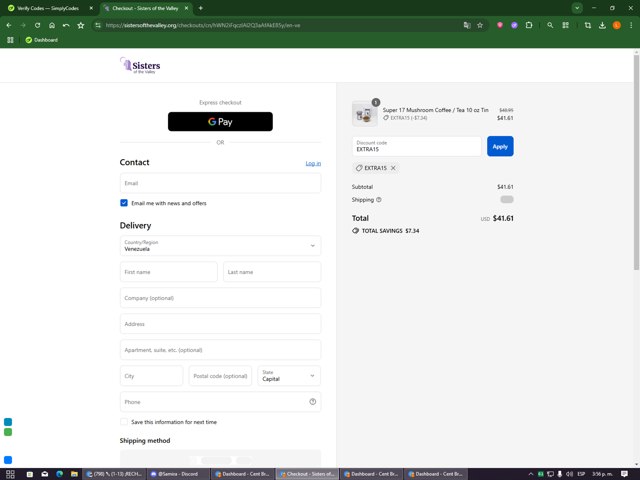This screenshot has width=640, height=480.
Task: Focus the Email input field
Action: pos(220,183)
